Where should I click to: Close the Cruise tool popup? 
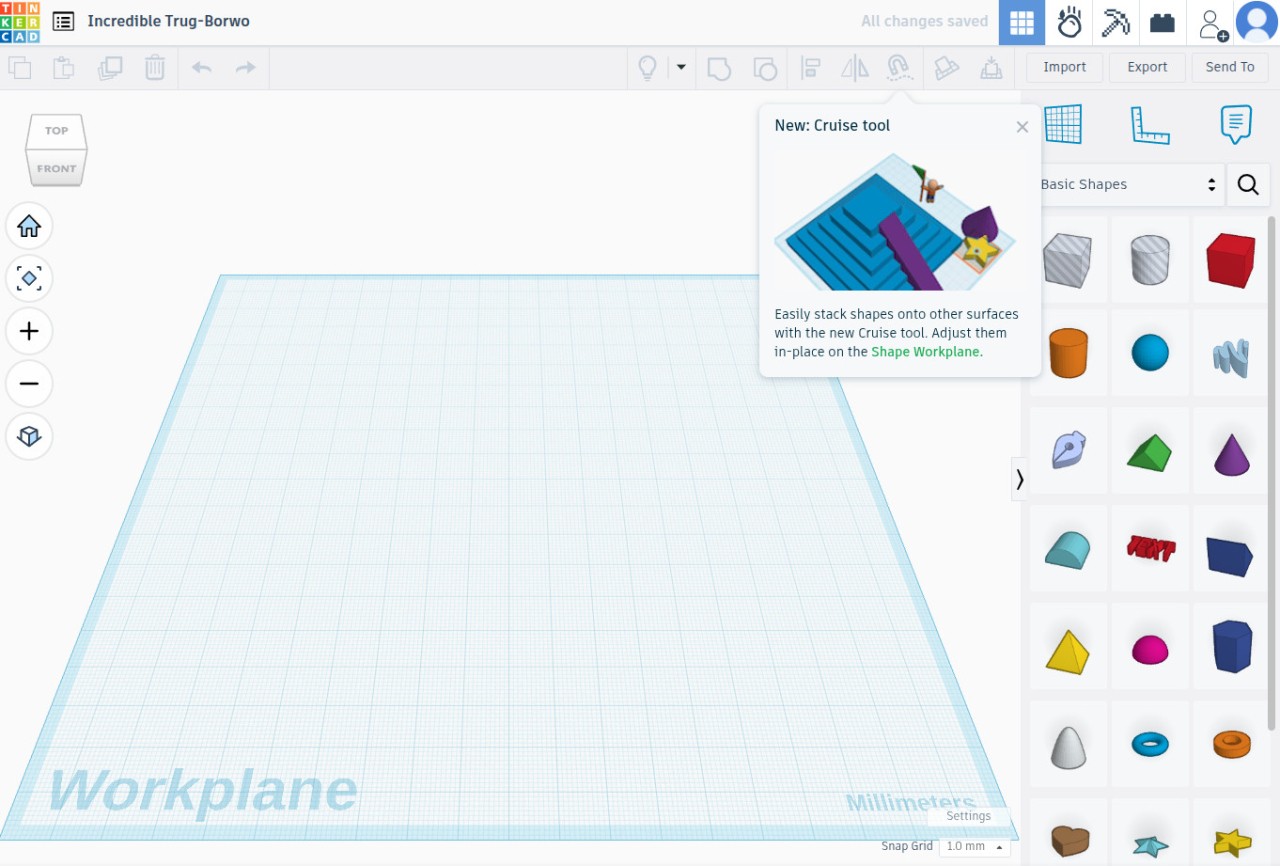[x=1022, y=127]
